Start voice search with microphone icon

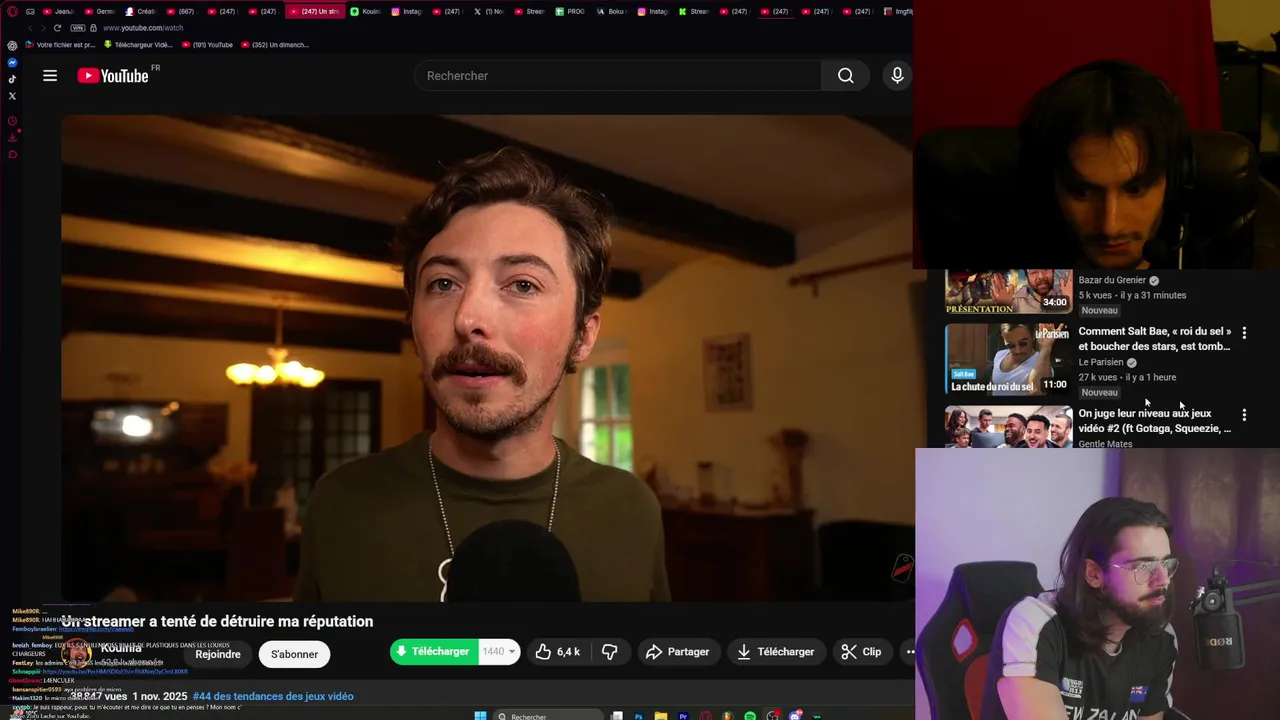897,76
